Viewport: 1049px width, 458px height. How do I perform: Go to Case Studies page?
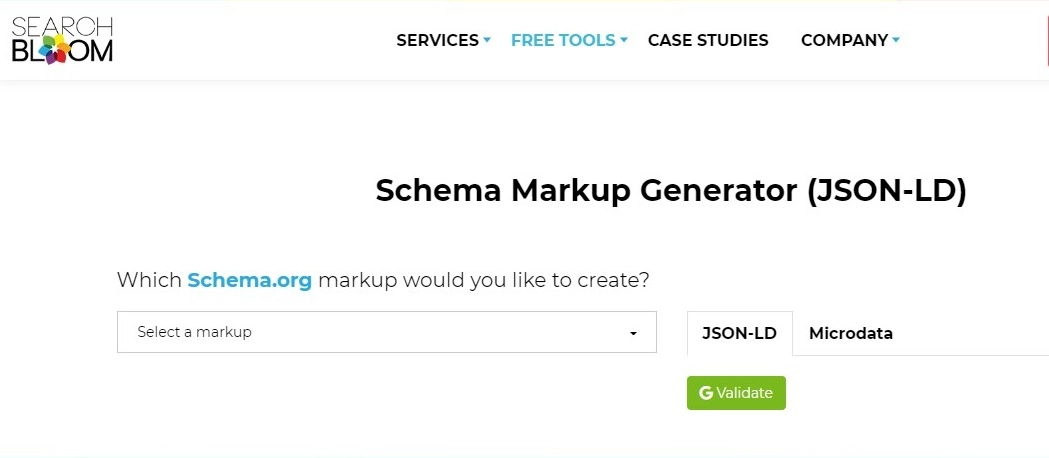point(708,40)
